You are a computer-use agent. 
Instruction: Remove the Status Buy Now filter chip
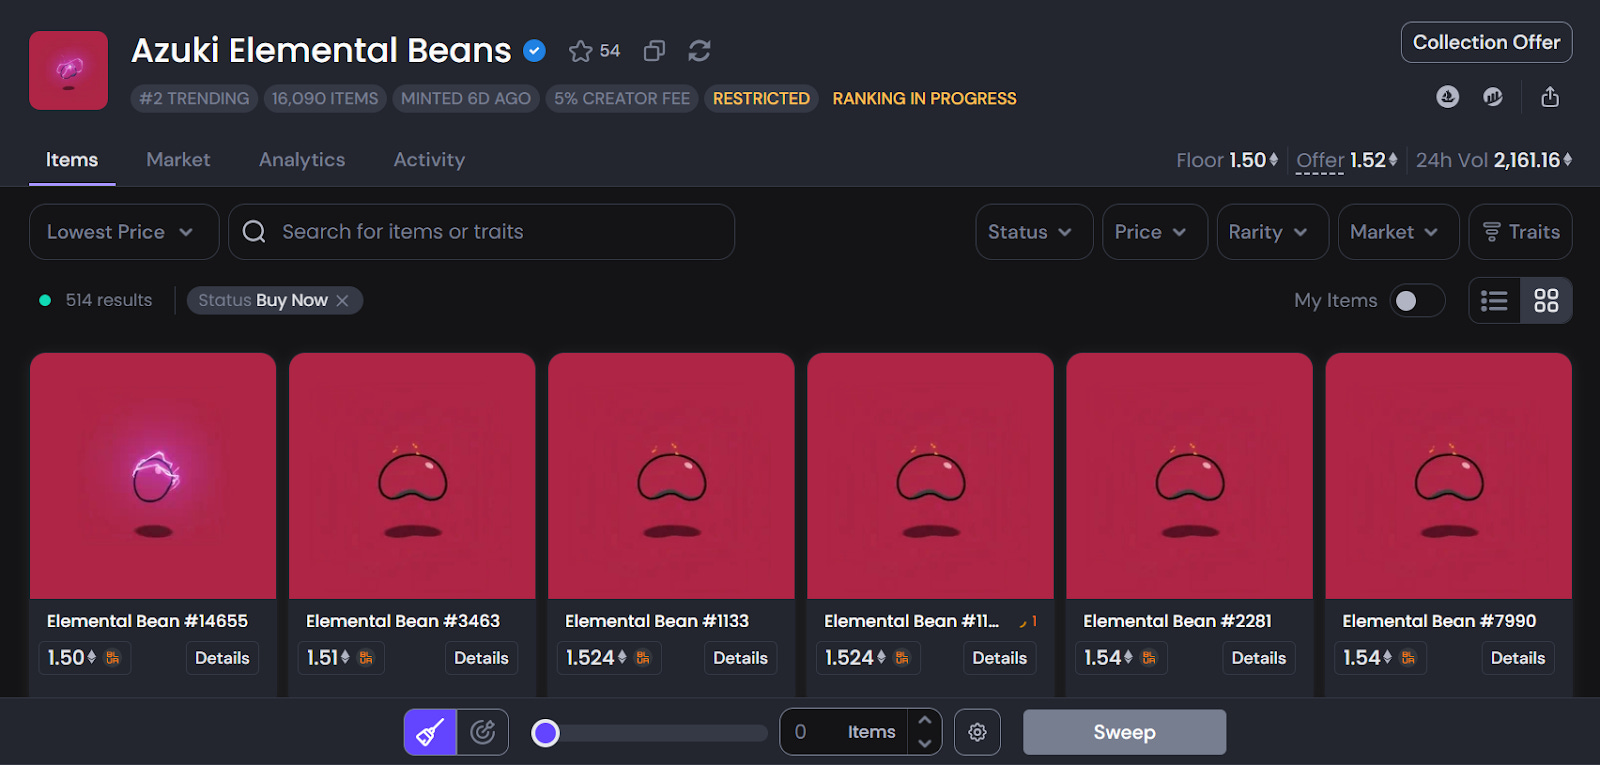(x=342, y=300)
